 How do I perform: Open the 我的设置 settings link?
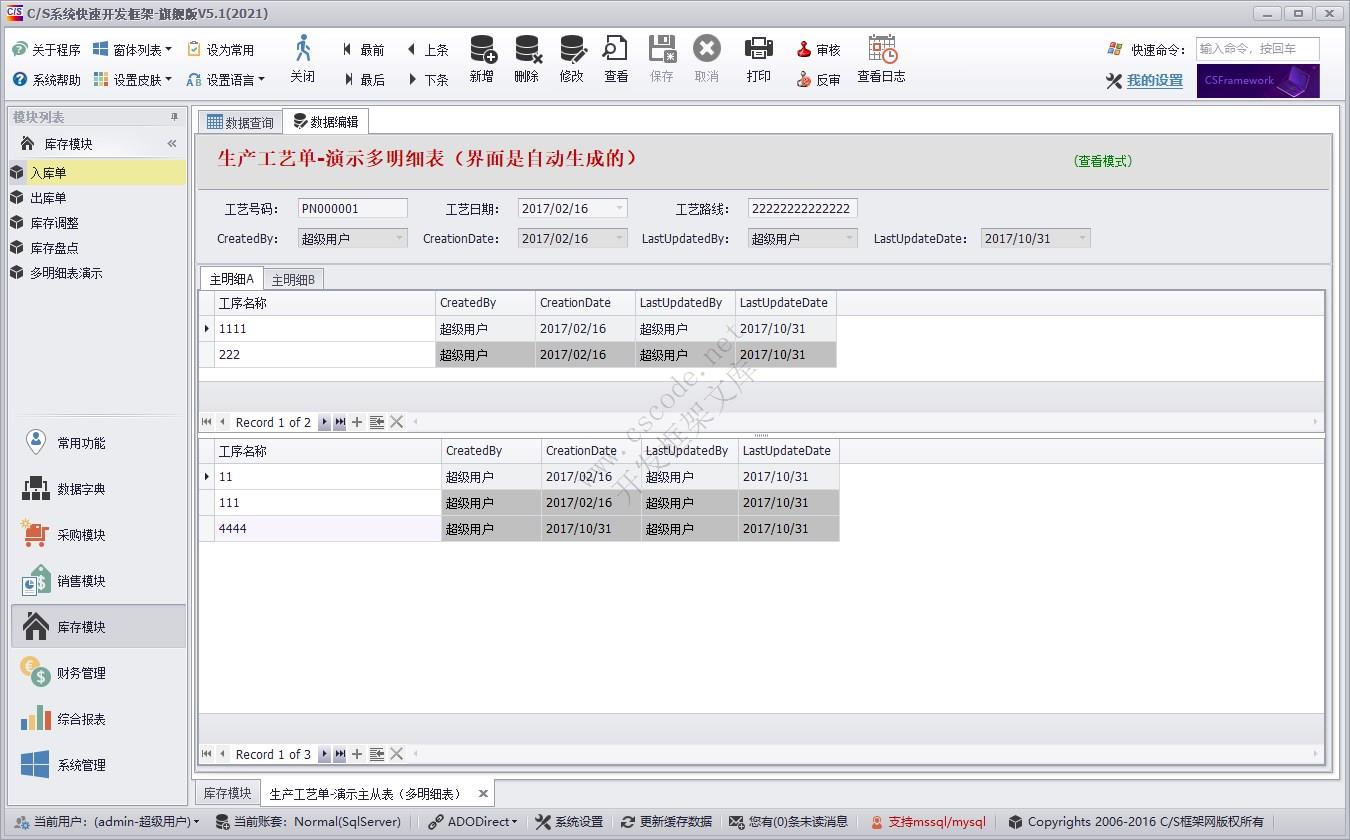tap(1152, 81)
